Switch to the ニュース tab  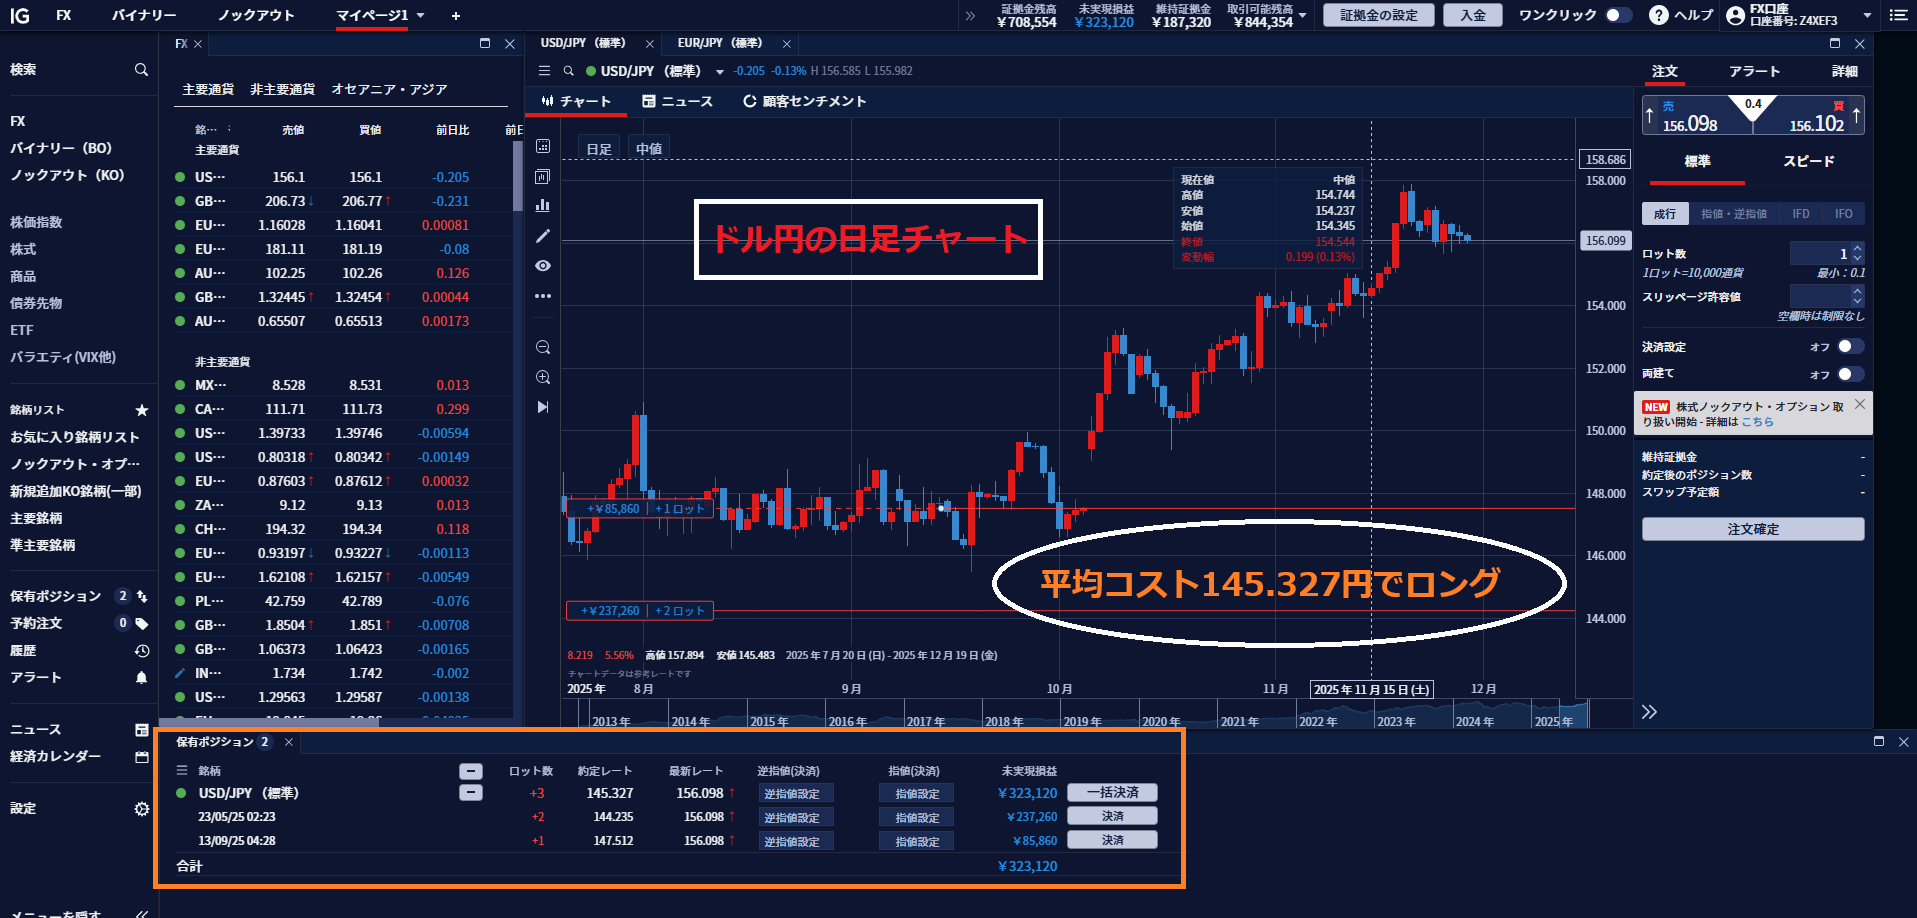pyautogui.click(x=677, y=101)
